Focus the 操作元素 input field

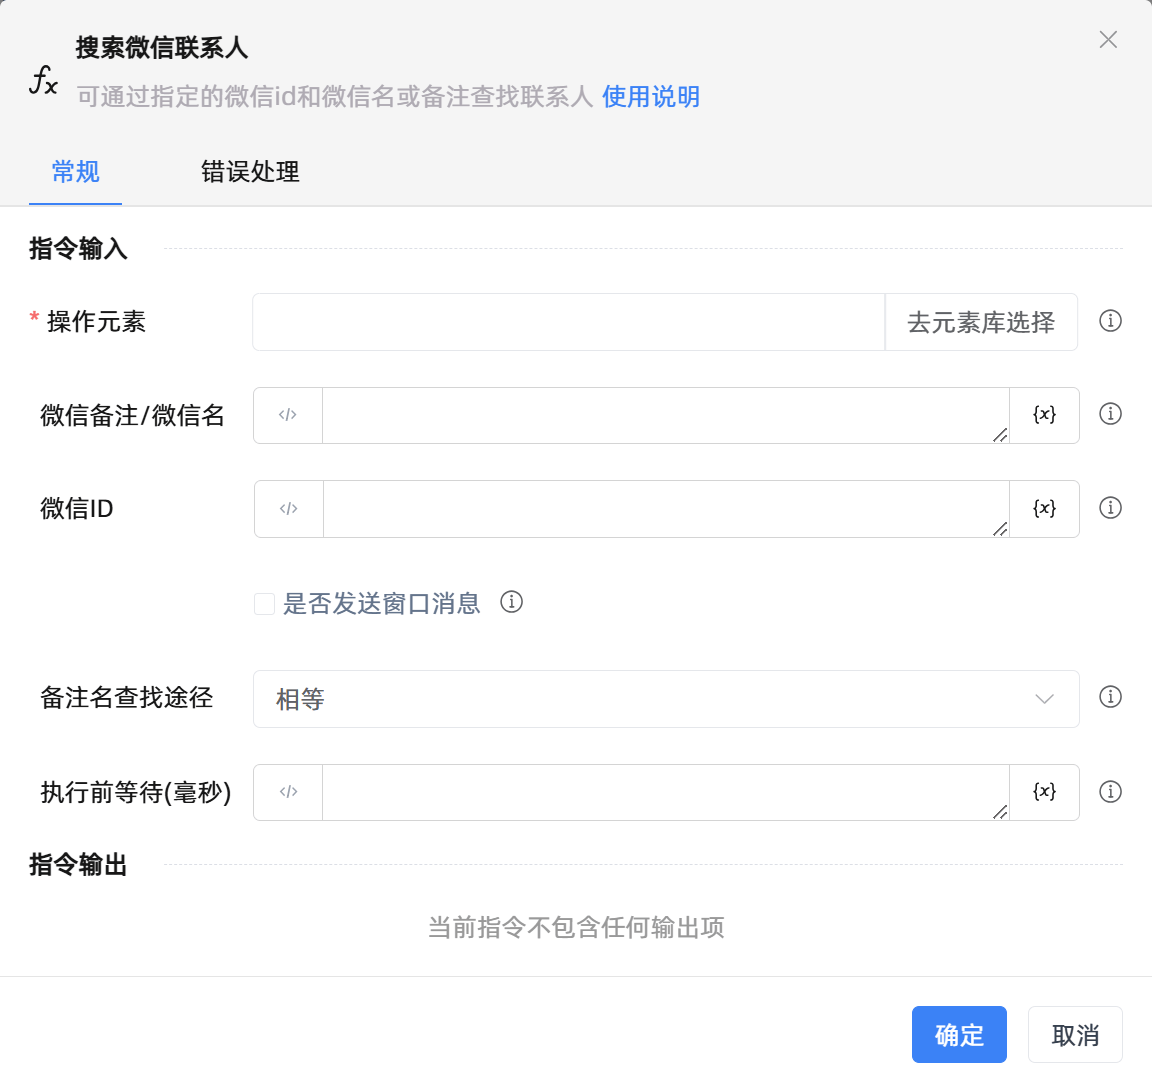click(569, 322)
